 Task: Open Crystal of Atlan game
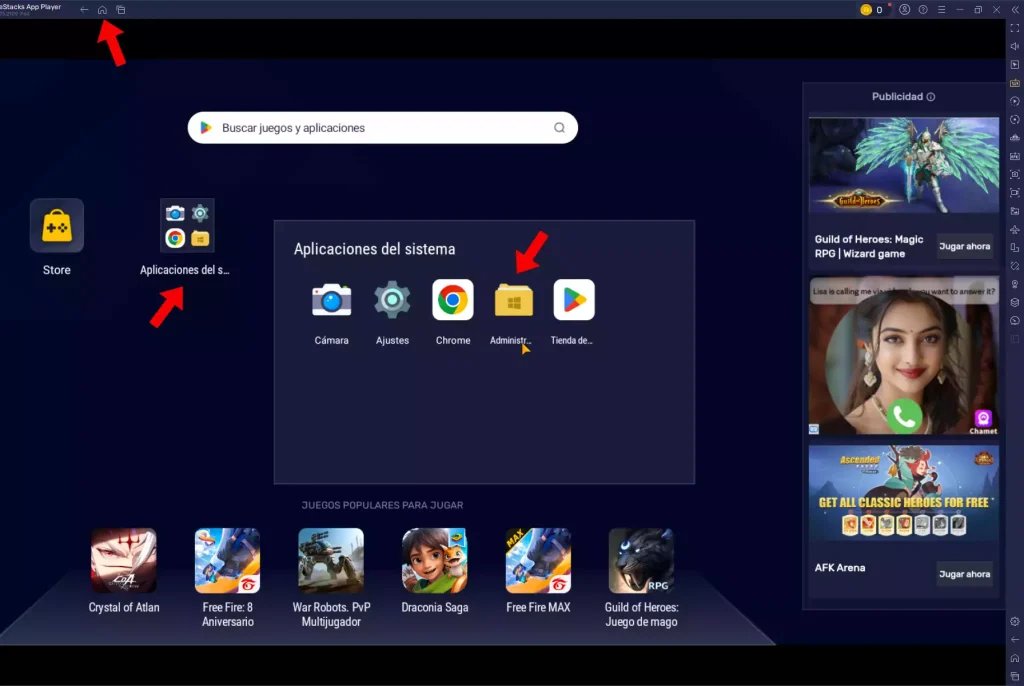point(124,561)
